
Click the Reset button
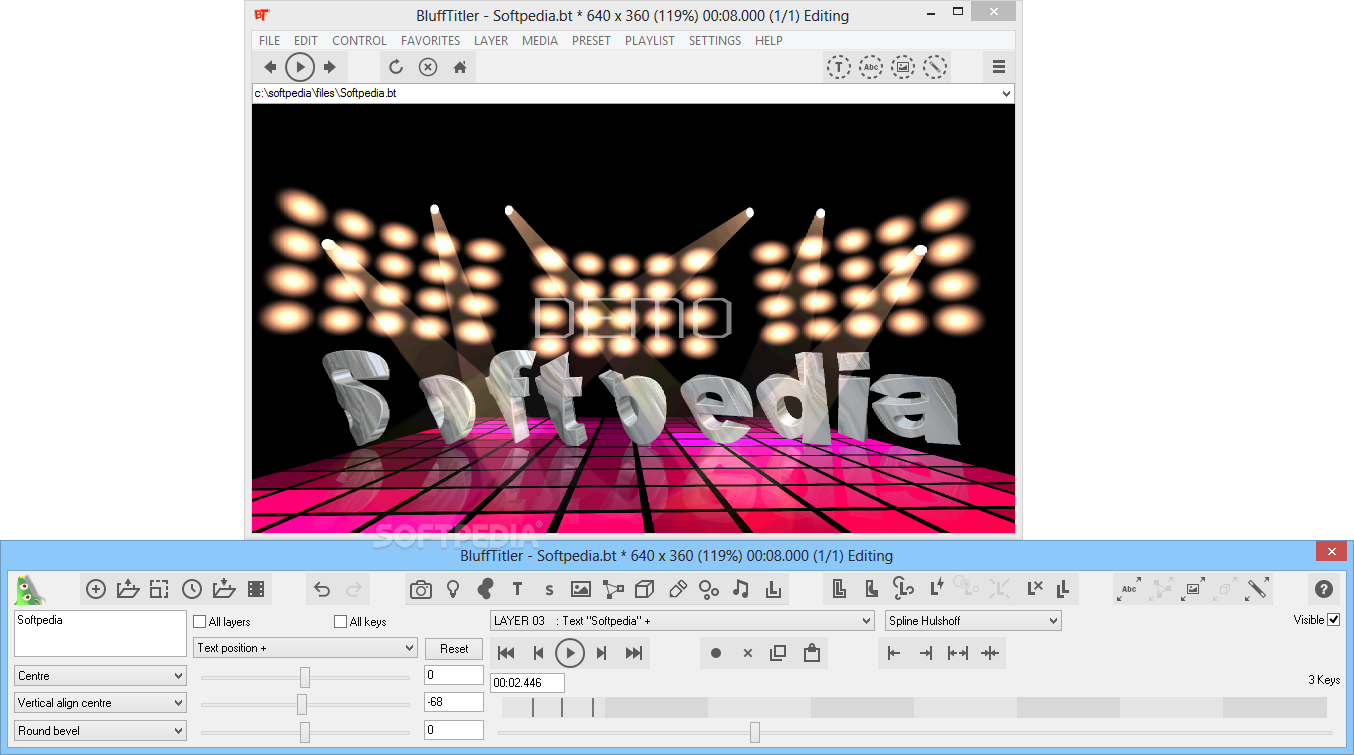click(x=454, y=649)
